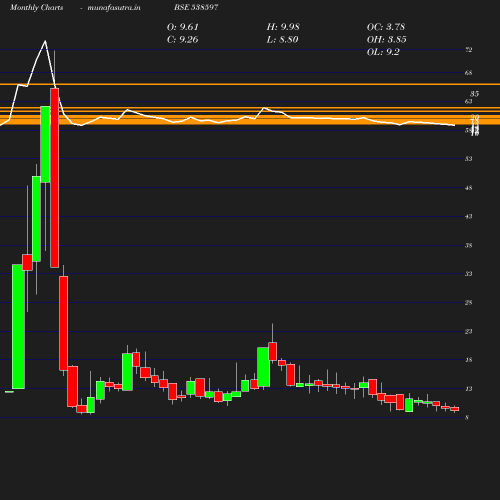Click the 43 price axis label

pos(469,217)
